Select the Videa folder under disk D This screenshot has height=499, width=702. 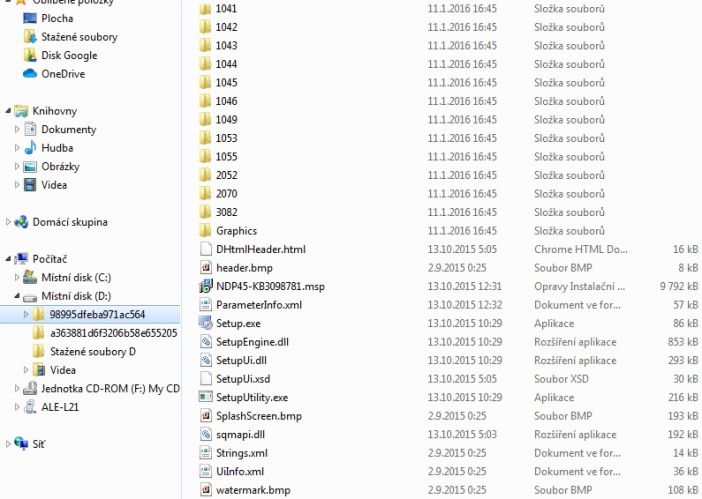pyautogui.click(x=63, y=370)
